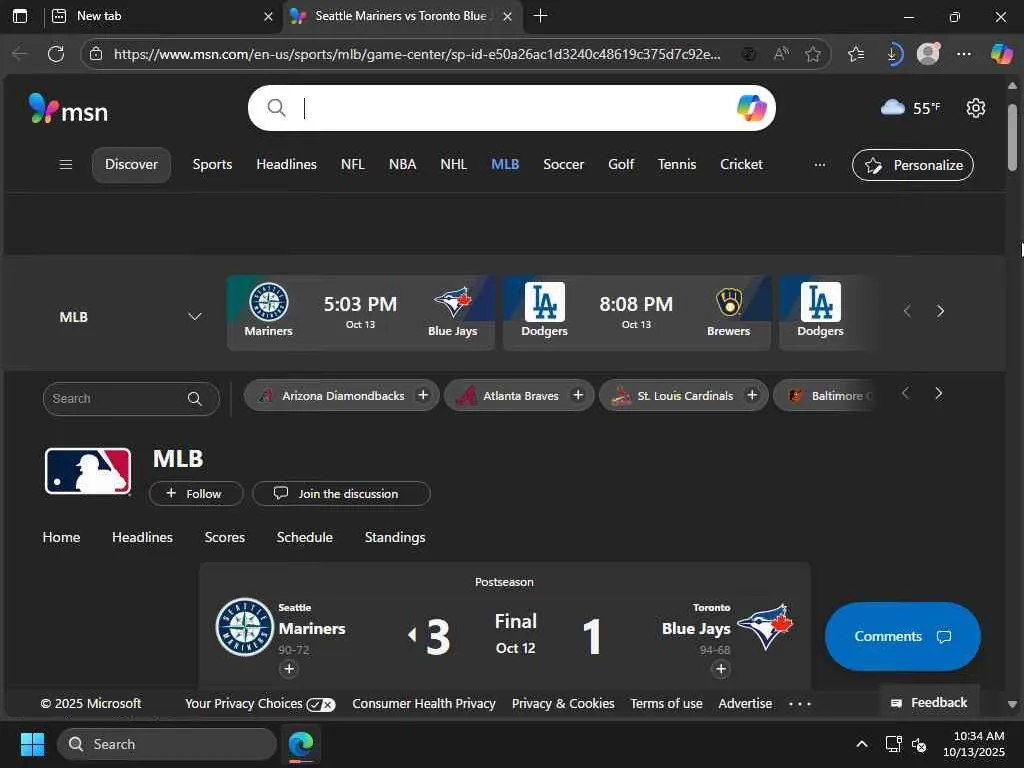The width and height of the screenshot is (1024, 768).
Task: Open the Standings tab under MLB
Action: pos(394,537)
